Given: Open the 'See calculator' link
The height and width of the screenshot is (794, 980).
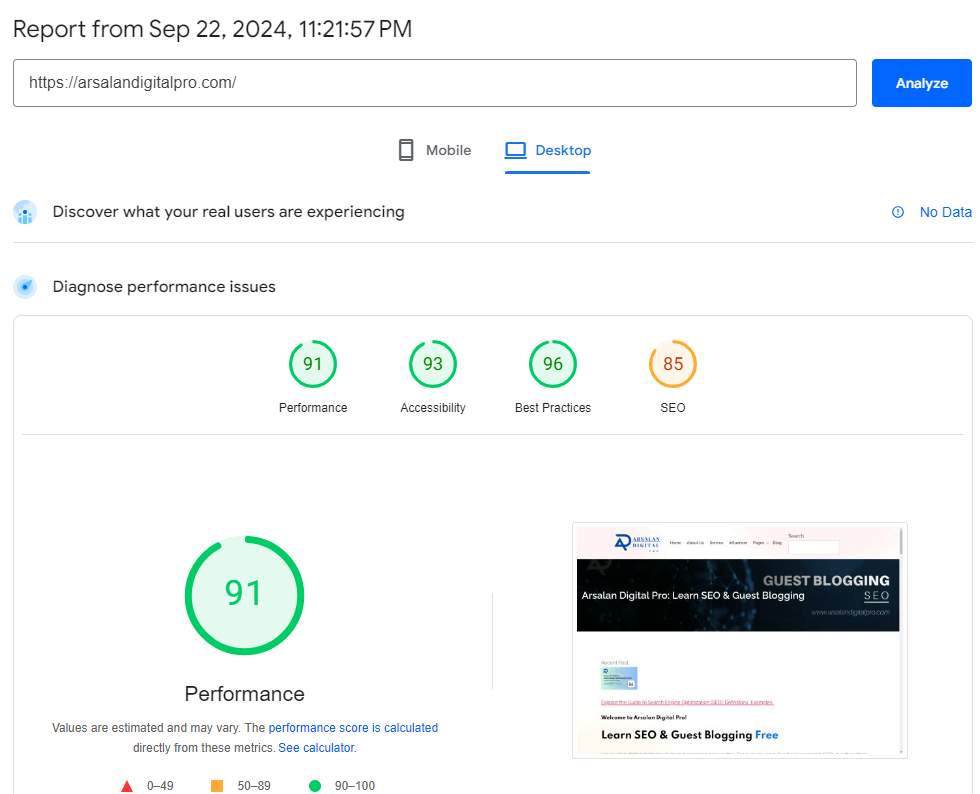Looking at the screenshot, I should click(316, 748).
